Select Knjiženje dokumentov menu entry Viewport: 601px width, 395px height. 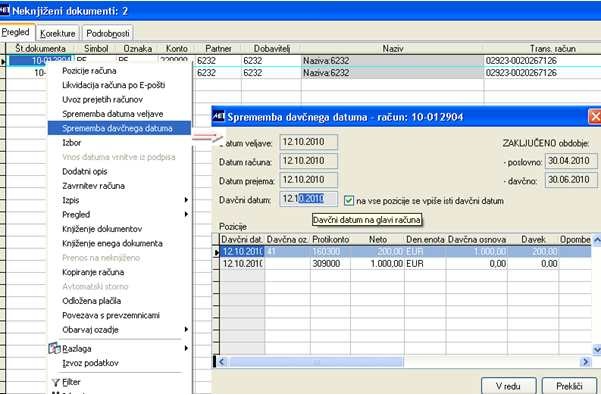(102, 229)
